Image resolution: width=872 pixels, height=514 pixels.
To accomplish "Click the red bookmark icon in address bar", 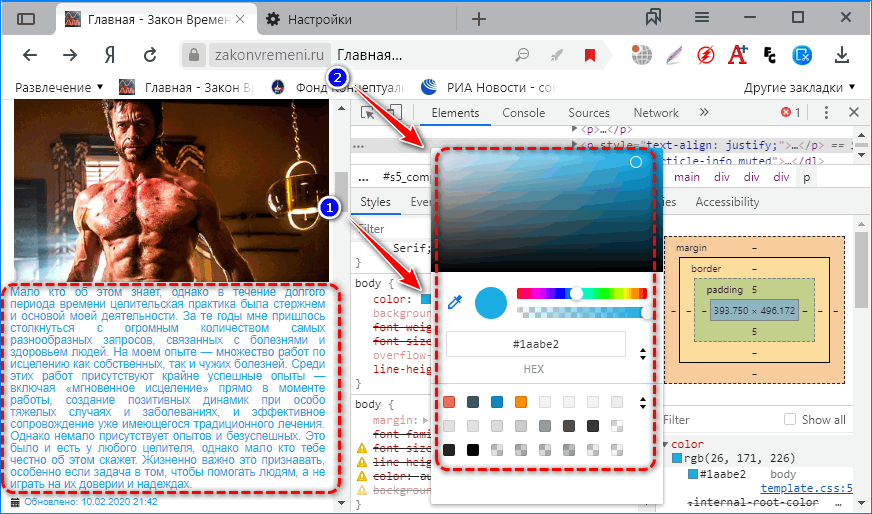I will [590, 54].
